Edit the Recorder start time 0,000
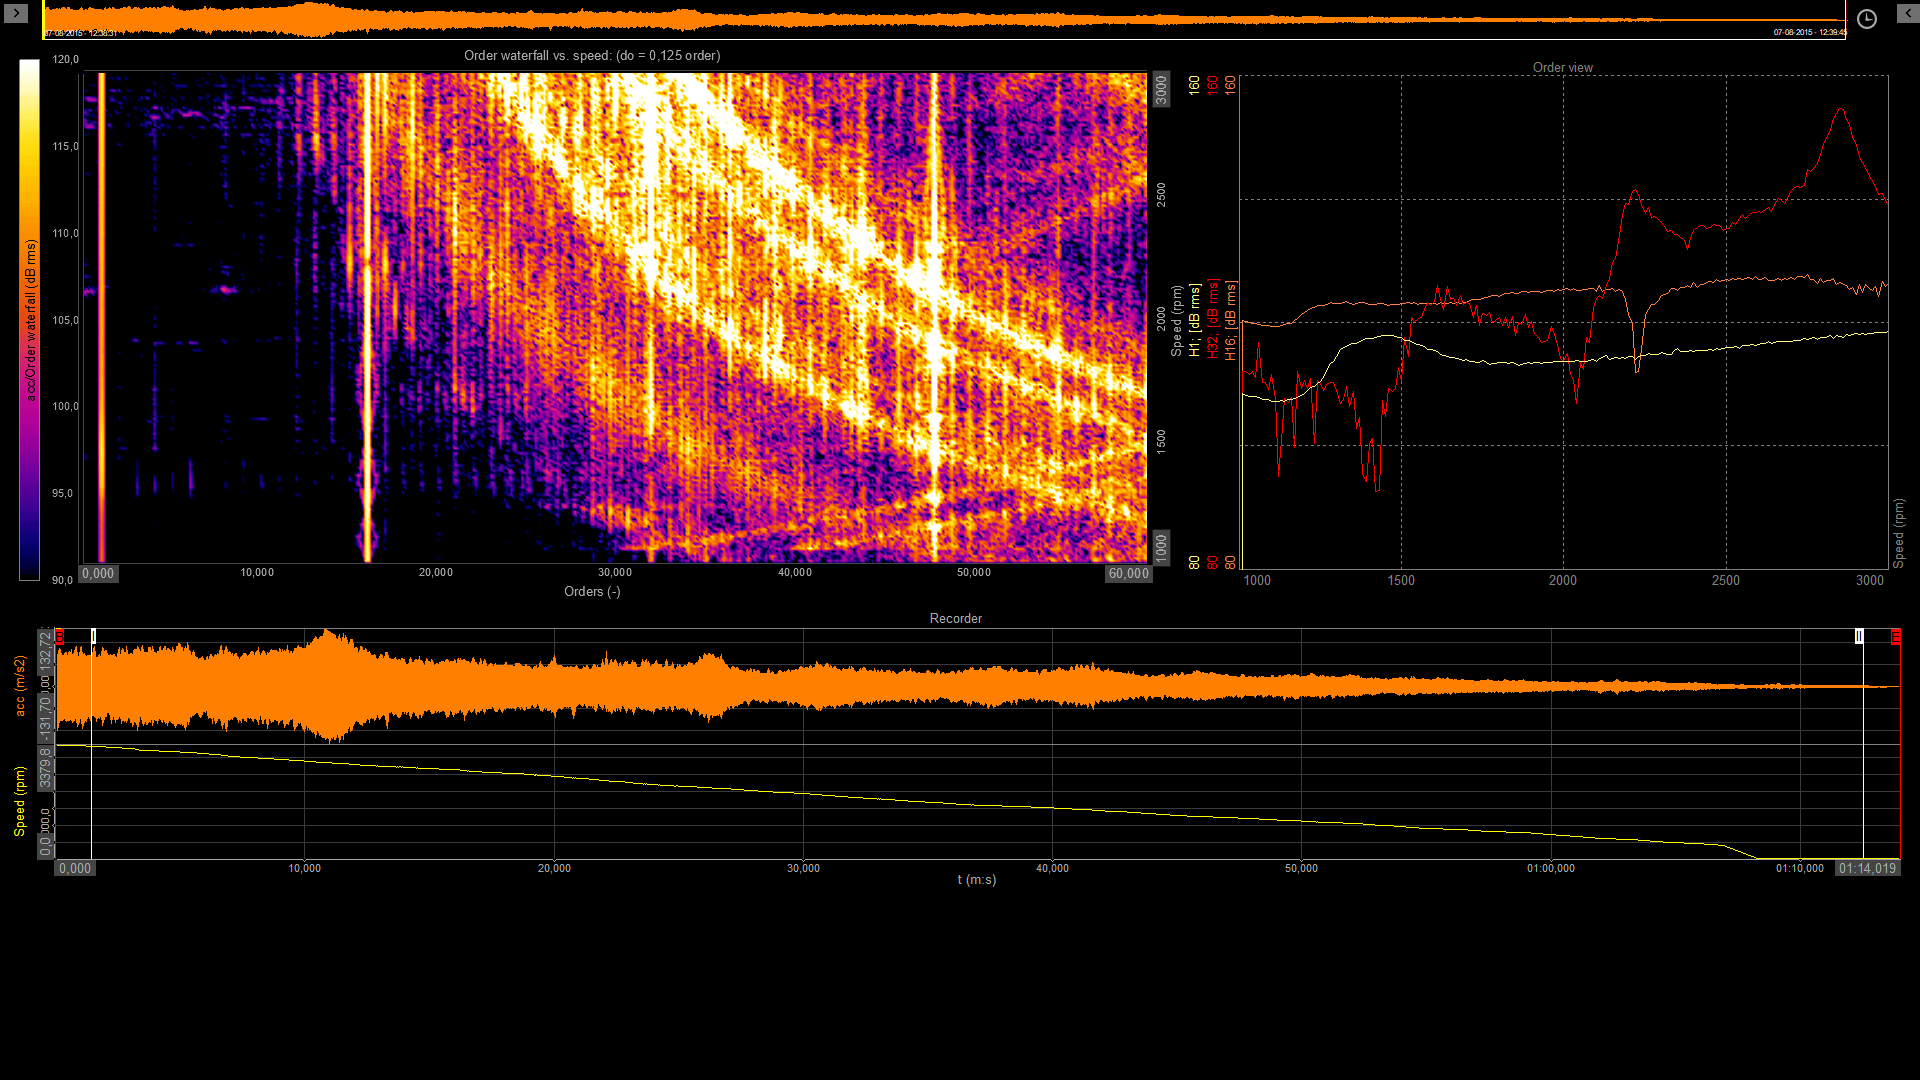Screen dimensions: 1920x1080 point(75,868)
